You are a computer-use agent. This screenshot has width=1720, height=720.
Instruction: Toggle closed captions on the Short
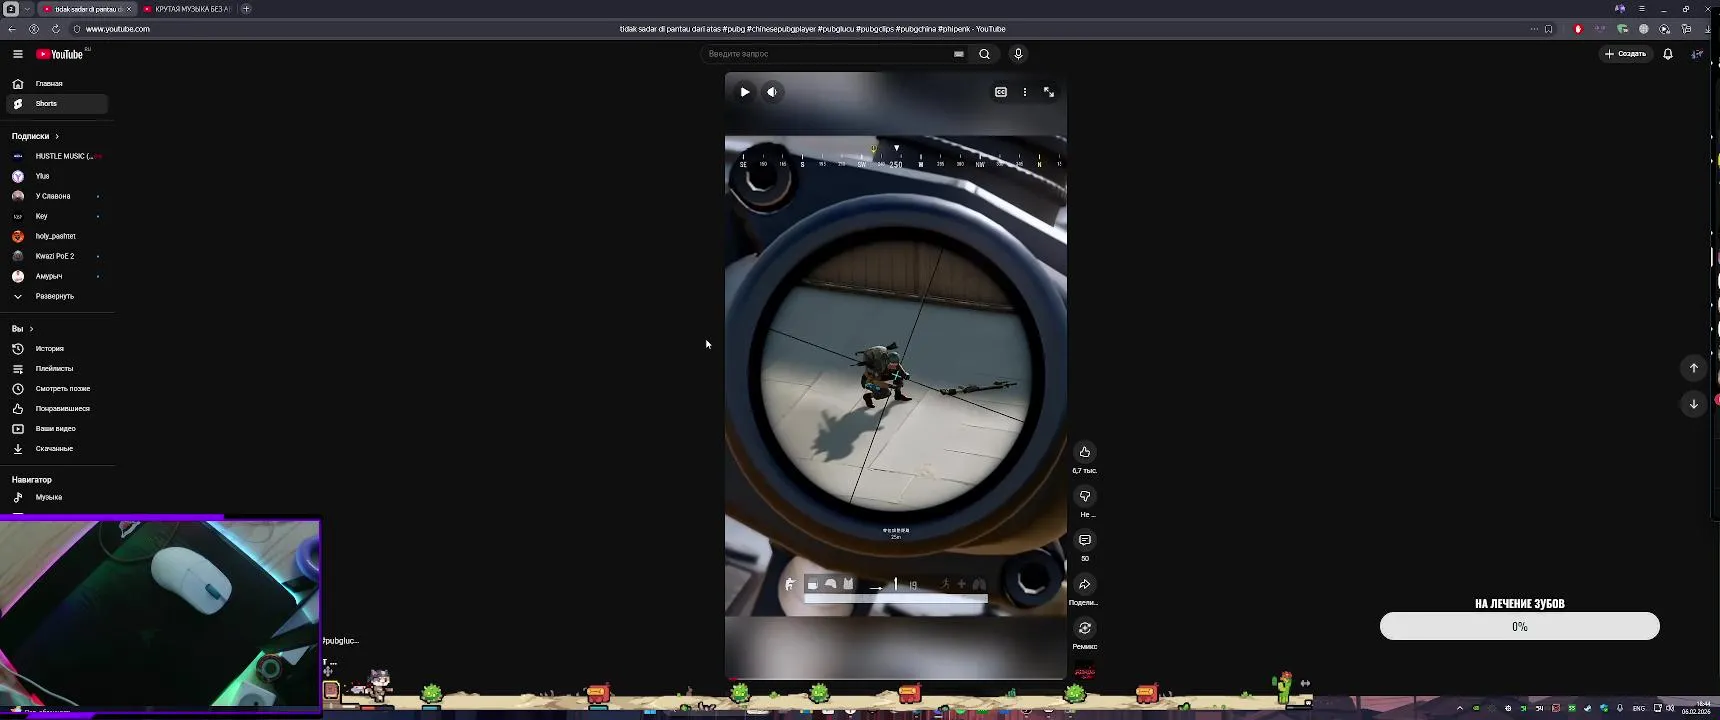(1001, 92)
